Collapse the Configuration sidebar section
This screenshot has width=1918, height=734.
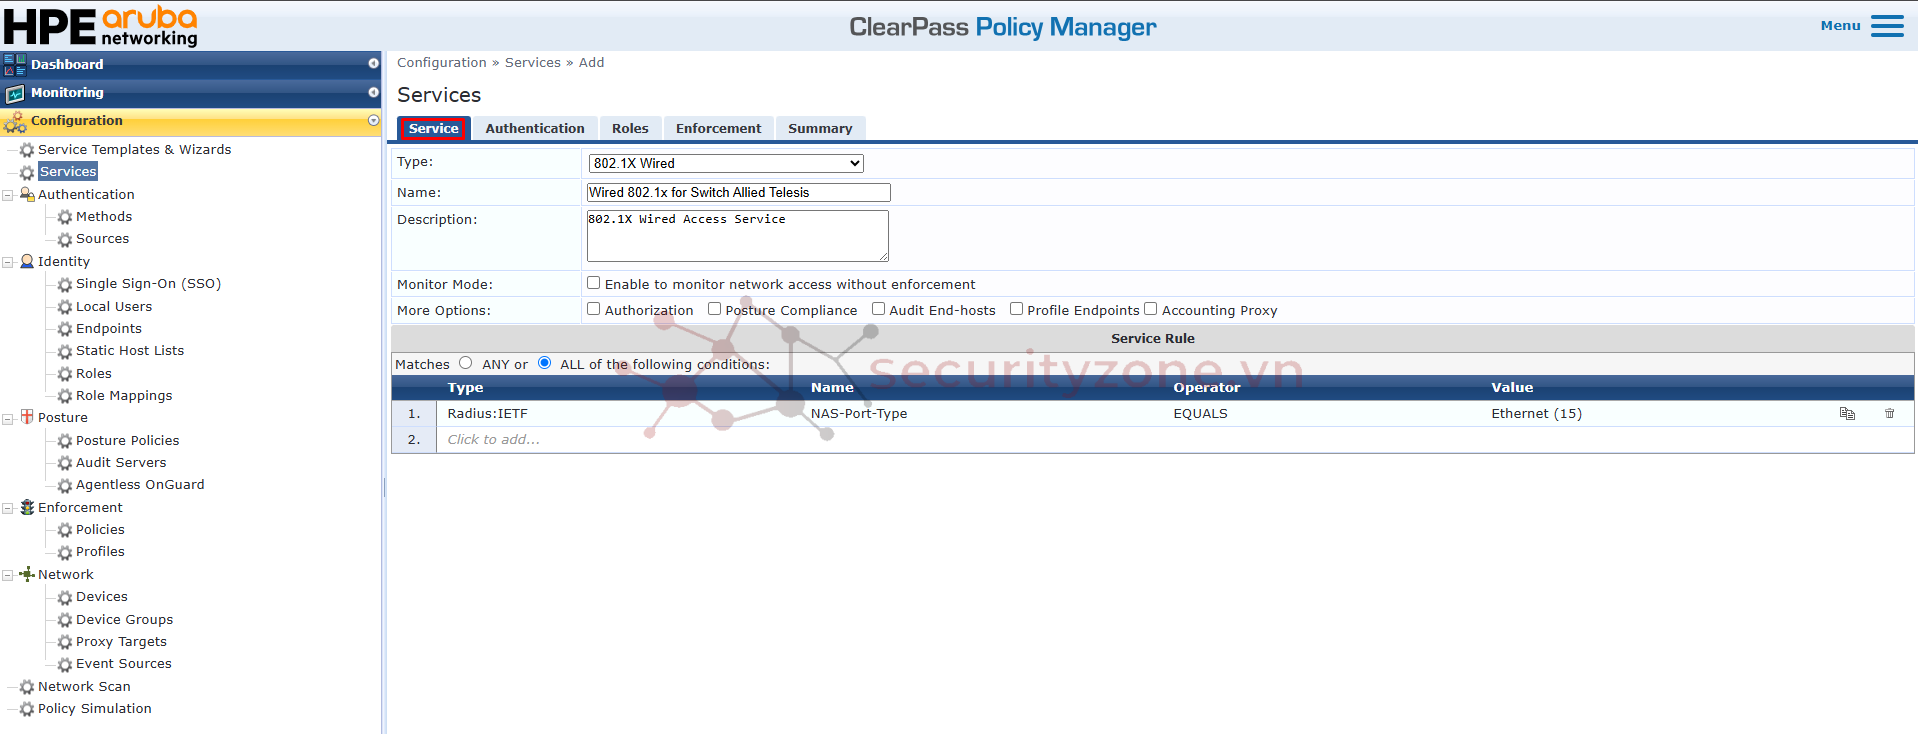pyautogui.click(x=373, y=120)
